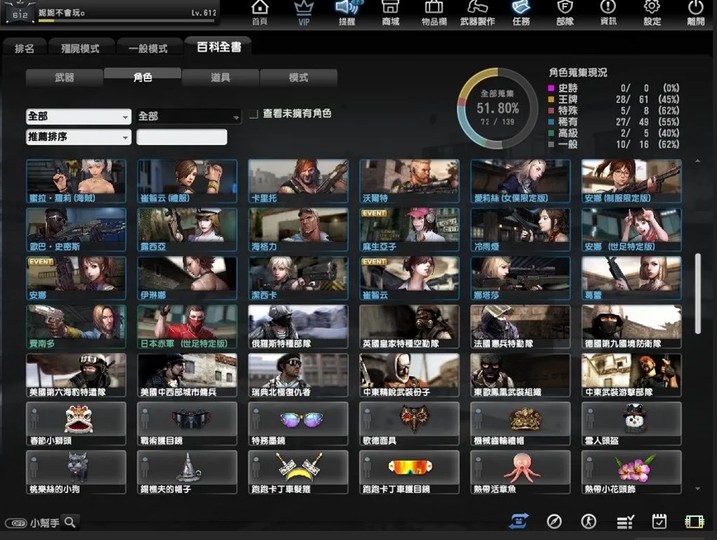Open the 資訊 info icon
Image resolution: width=717 pixels, height=540 pixels.
pyautogui.click(x=608, y=13)
